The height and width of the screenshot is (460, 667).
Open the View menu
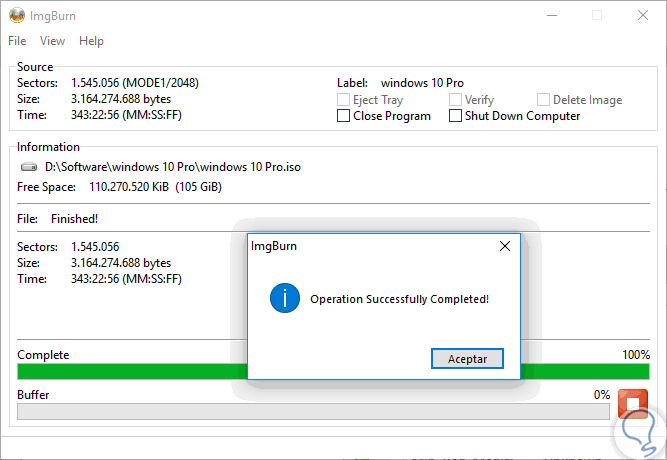click(x=52, y=41)
